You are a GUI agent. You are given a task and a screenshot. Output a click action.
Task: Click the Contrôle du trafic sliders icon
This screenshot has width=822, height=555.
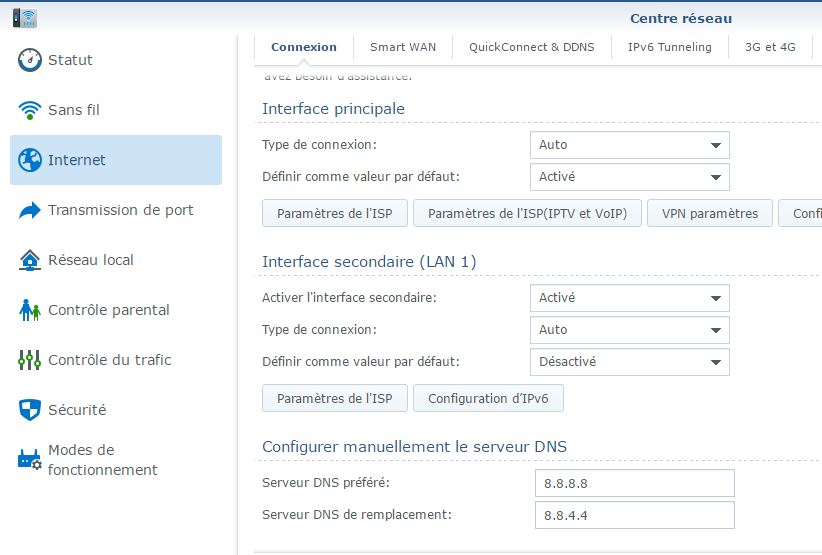click(x=30, y=360)
